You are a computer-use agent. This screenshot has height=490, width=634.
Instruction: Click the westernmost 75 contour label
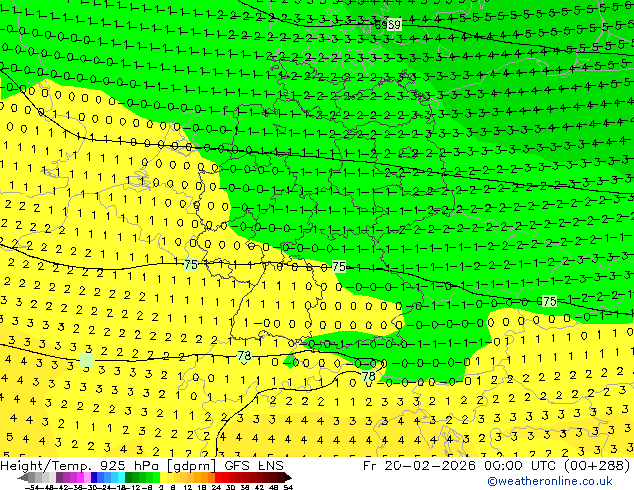(191, 265)
